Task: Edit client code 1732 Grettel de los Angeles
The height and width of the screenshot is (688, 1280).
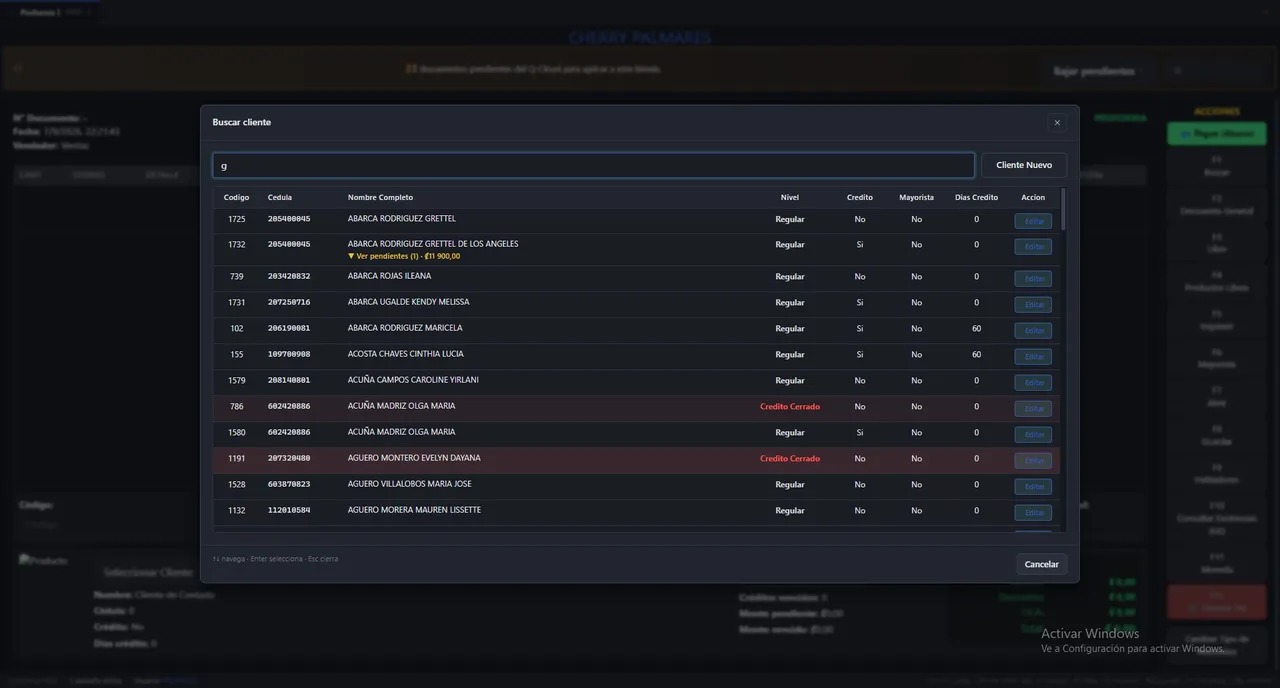Action: (x=1033, y=246)
